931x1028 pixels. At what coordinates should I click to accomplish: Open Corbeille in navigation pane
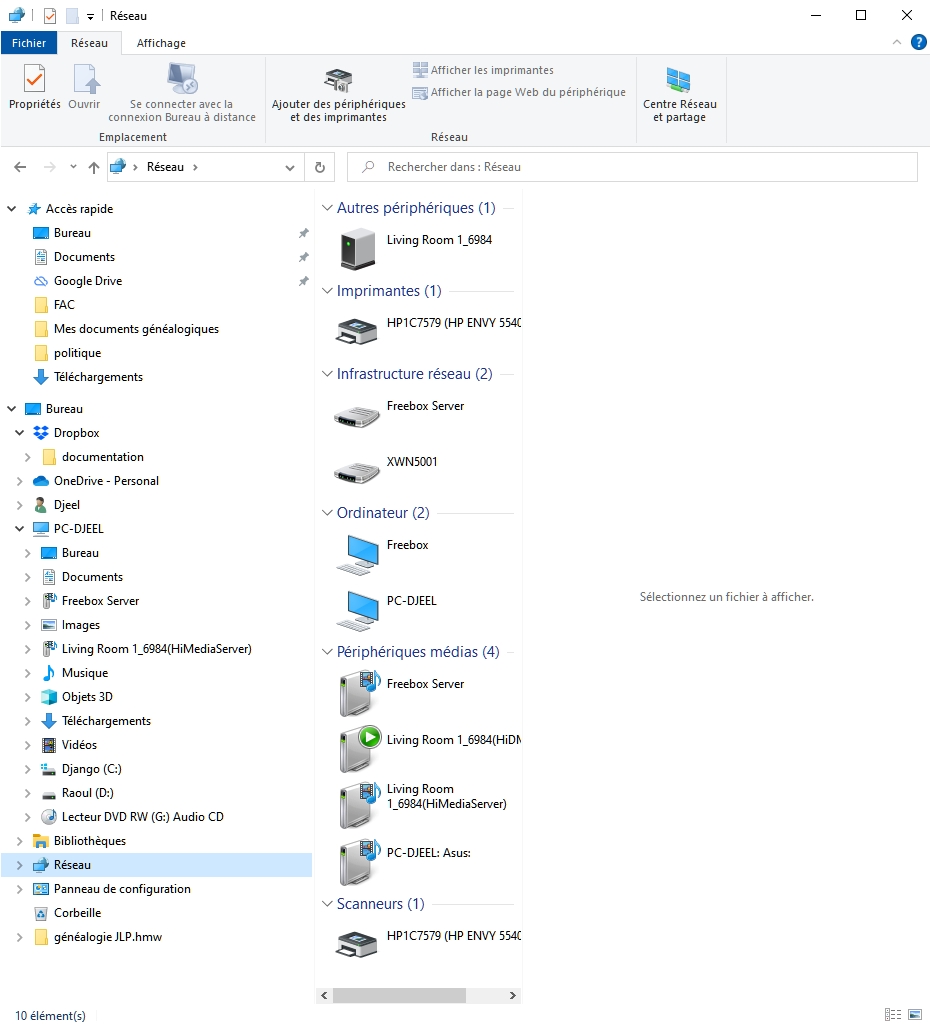pos(77,913)
